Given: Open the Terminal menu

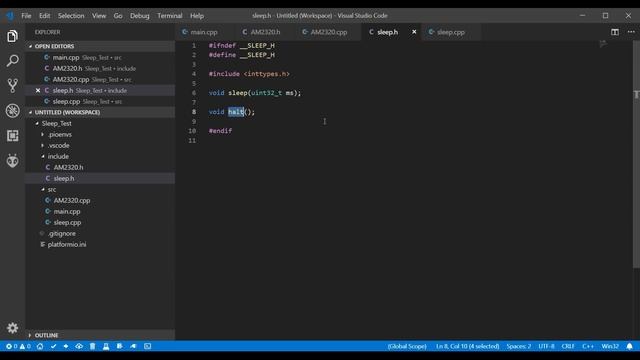Looking at the screenshot, I should click(169, 16).
